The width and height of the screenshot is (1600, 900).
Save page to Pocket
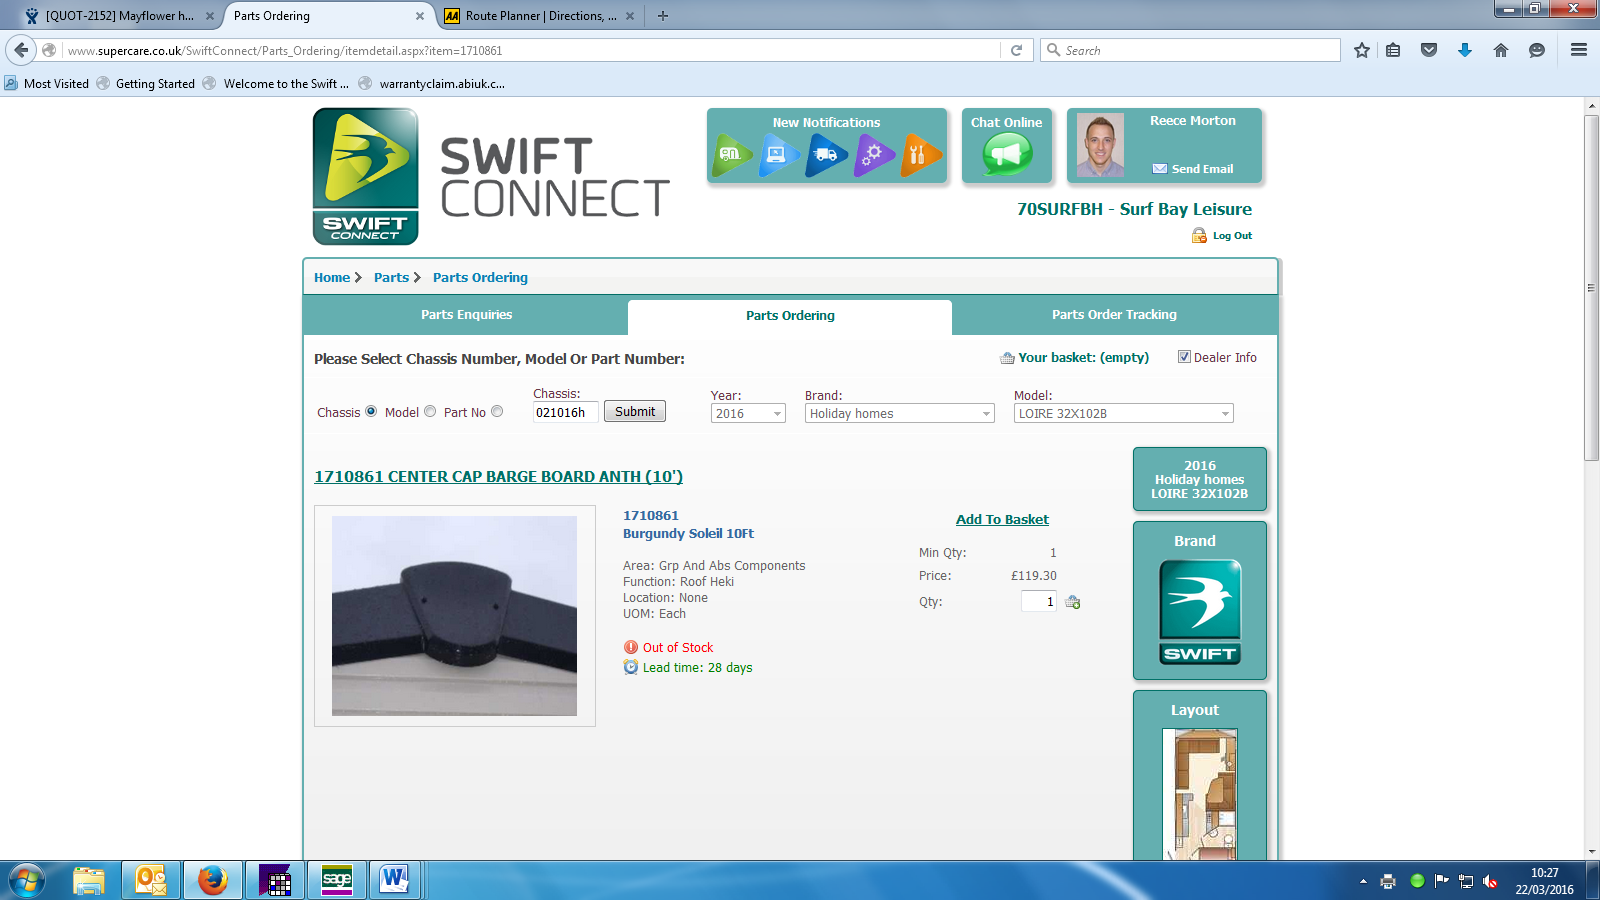[x=1429, y=50]
